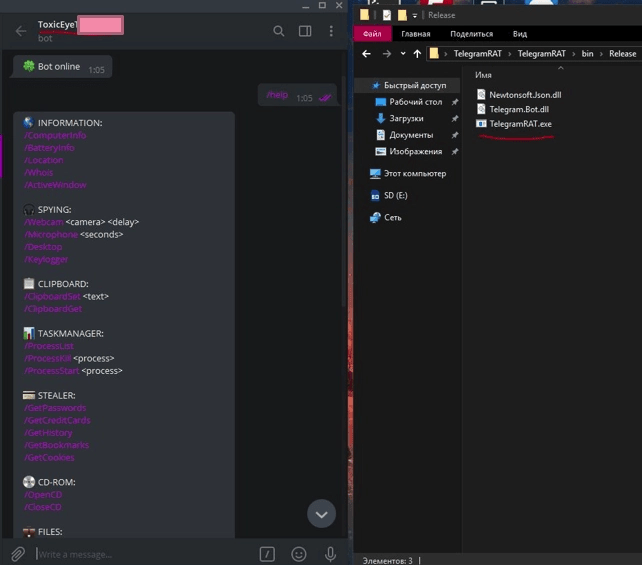Click the /ProcessStart command link
The image size is (642, 565).
pos(52,371)
